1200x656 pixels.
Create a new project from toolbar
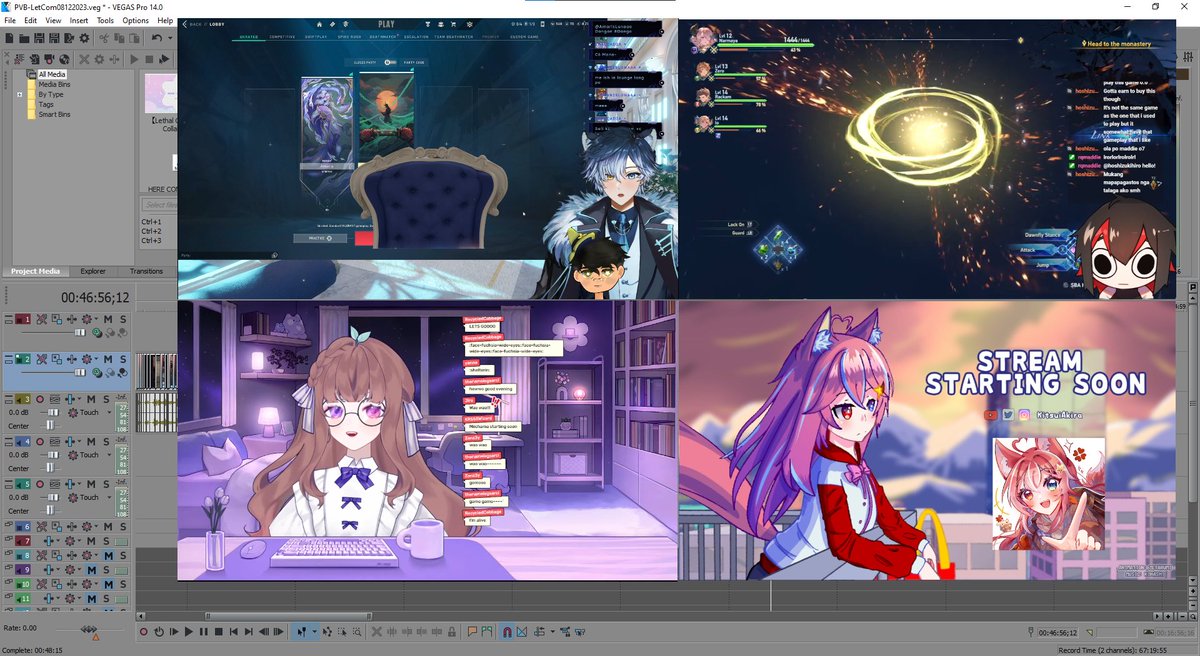(9, 38)
